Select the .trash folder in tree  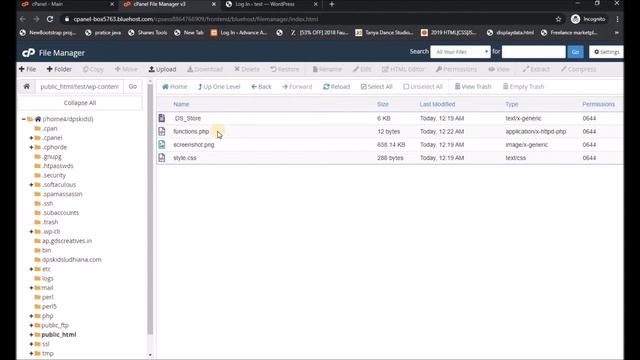click(50, 222)
